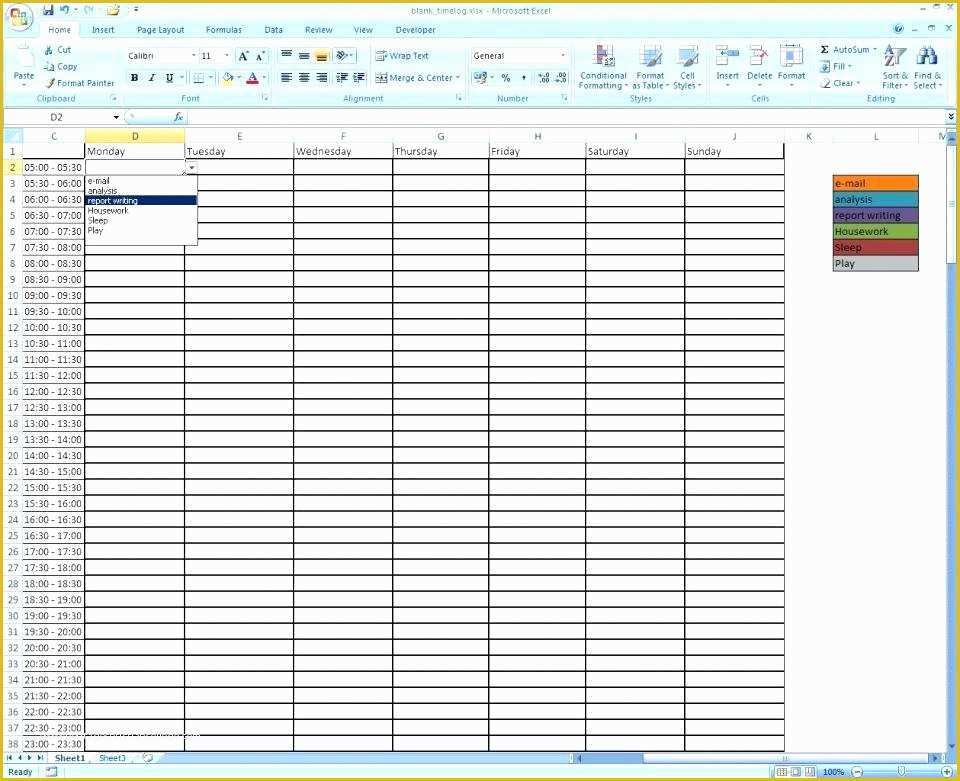Toggle Bold formatting
Image resolution: width=960 pixels, height=781 pixels.
click(x=134, y=78)
